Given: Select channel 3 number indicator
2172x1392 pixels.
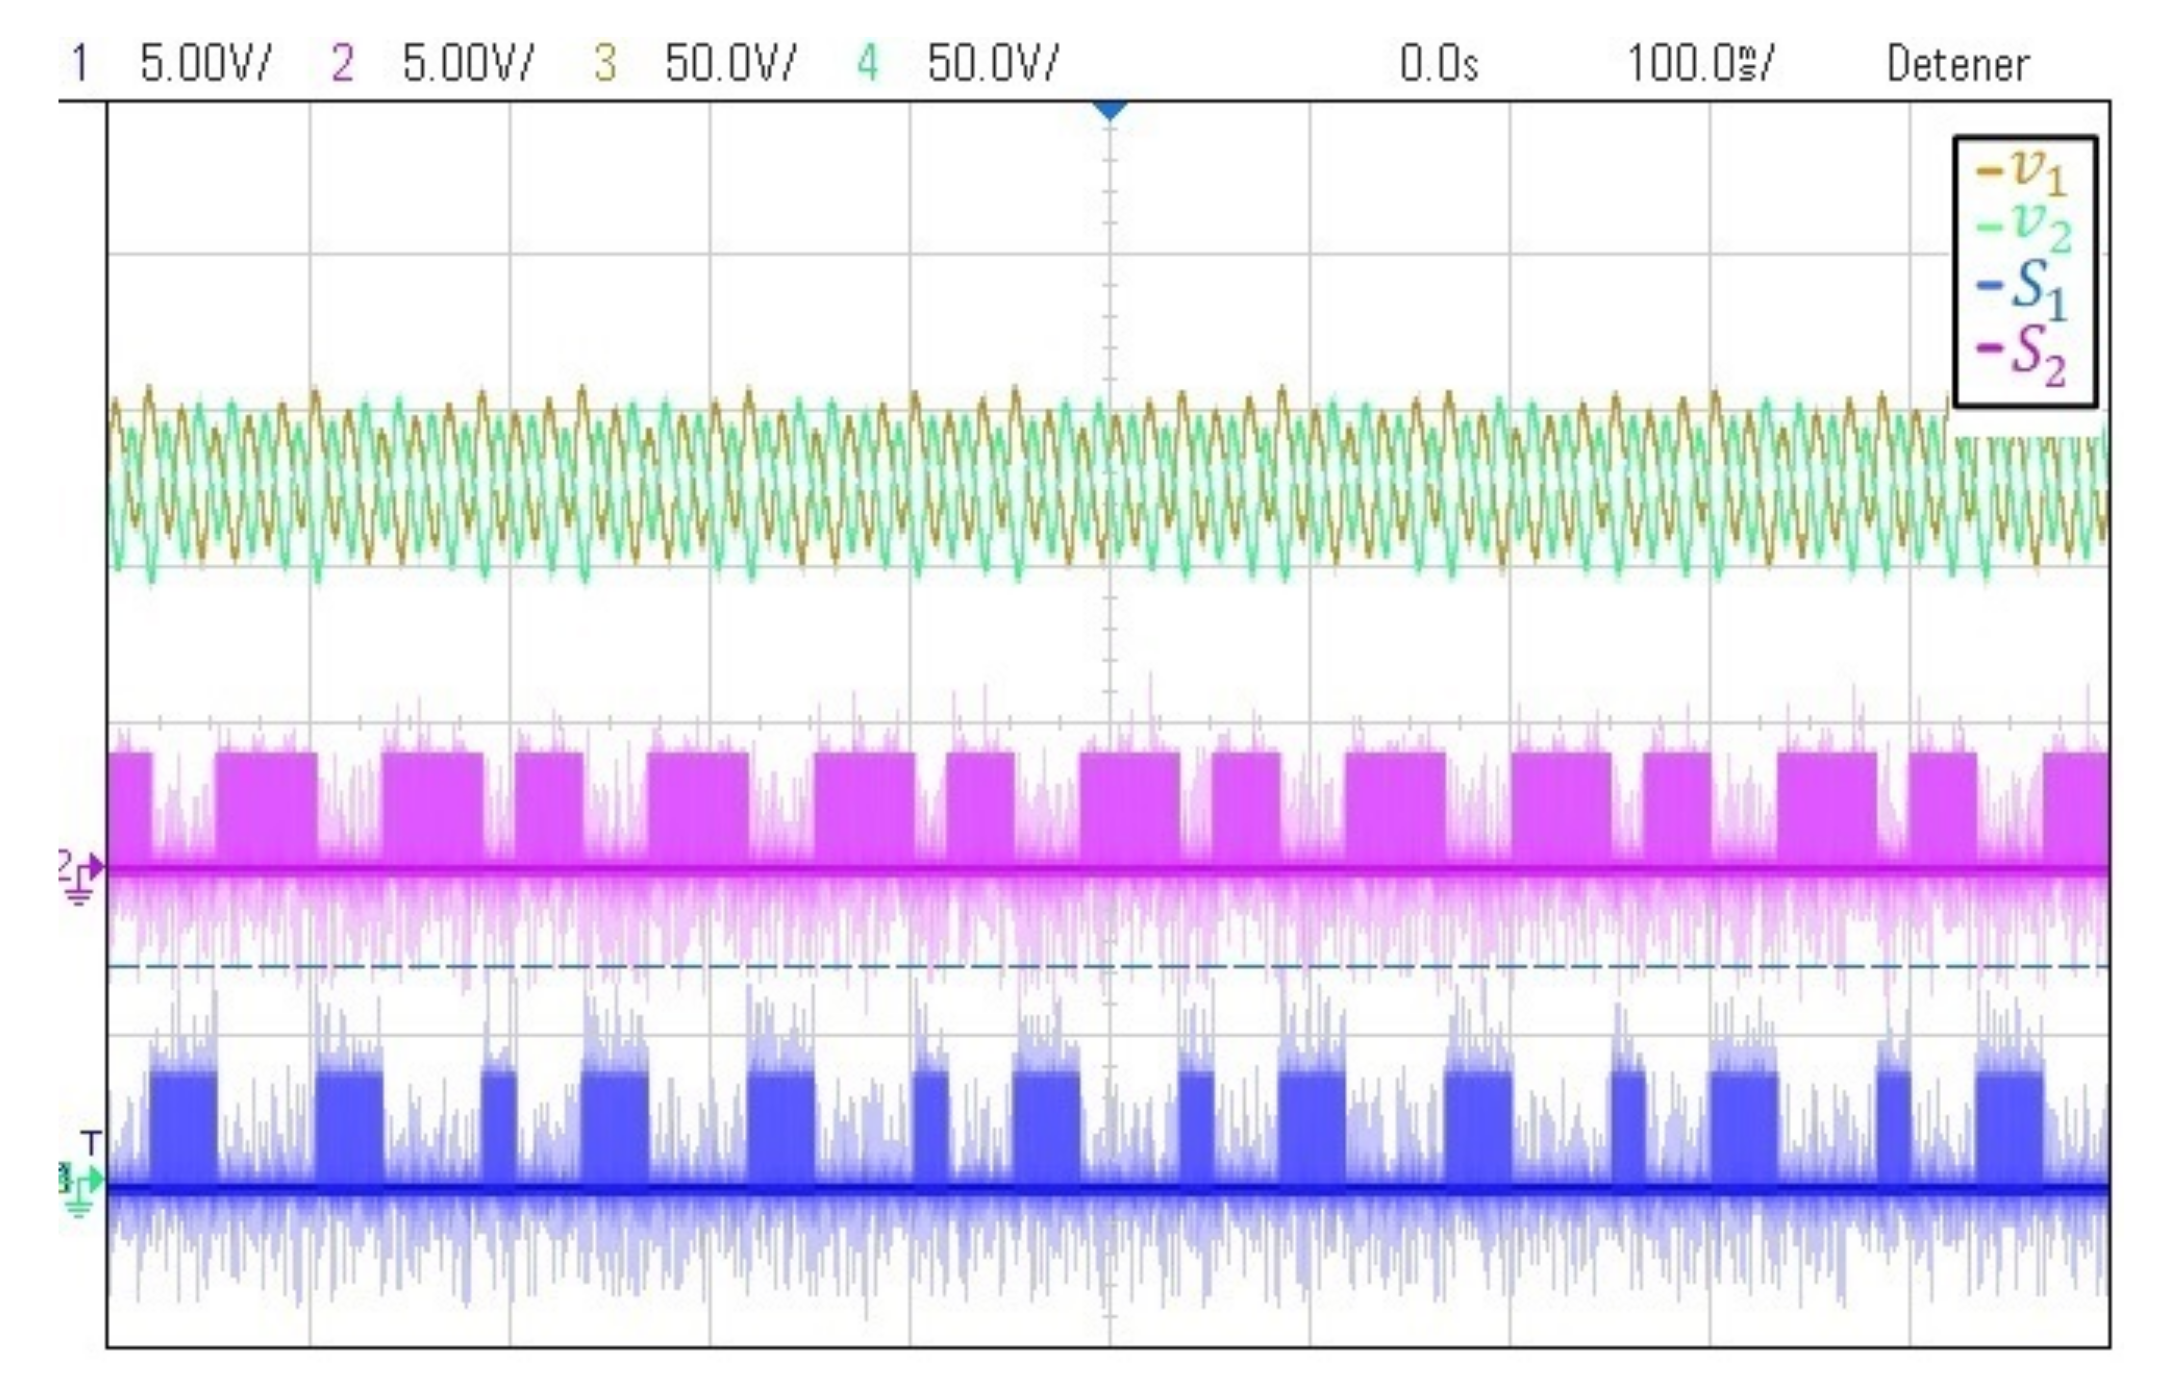Looking at the screenshot, I should 604,65.
